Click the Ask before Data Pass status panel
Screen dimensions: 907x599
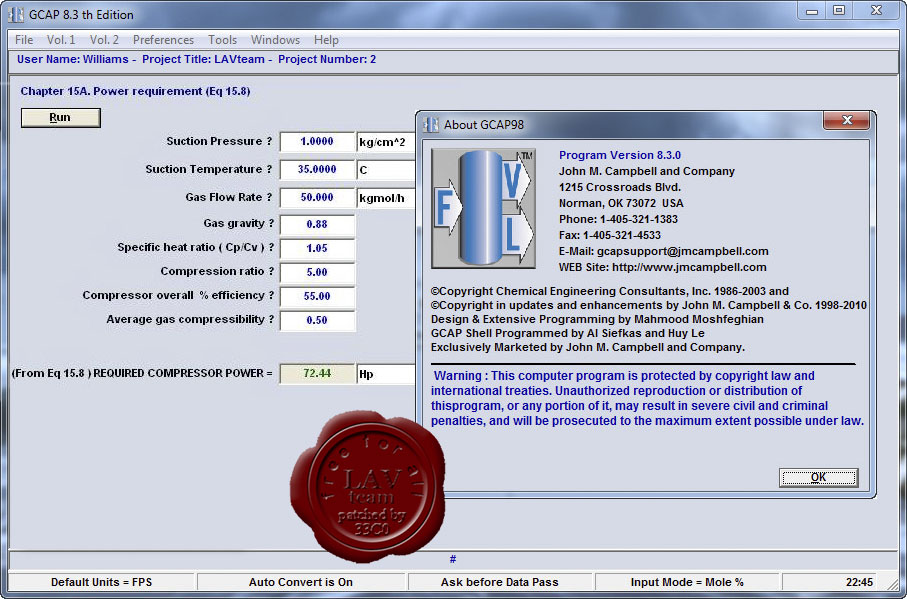pyautogui.click(x=500, y=582)
